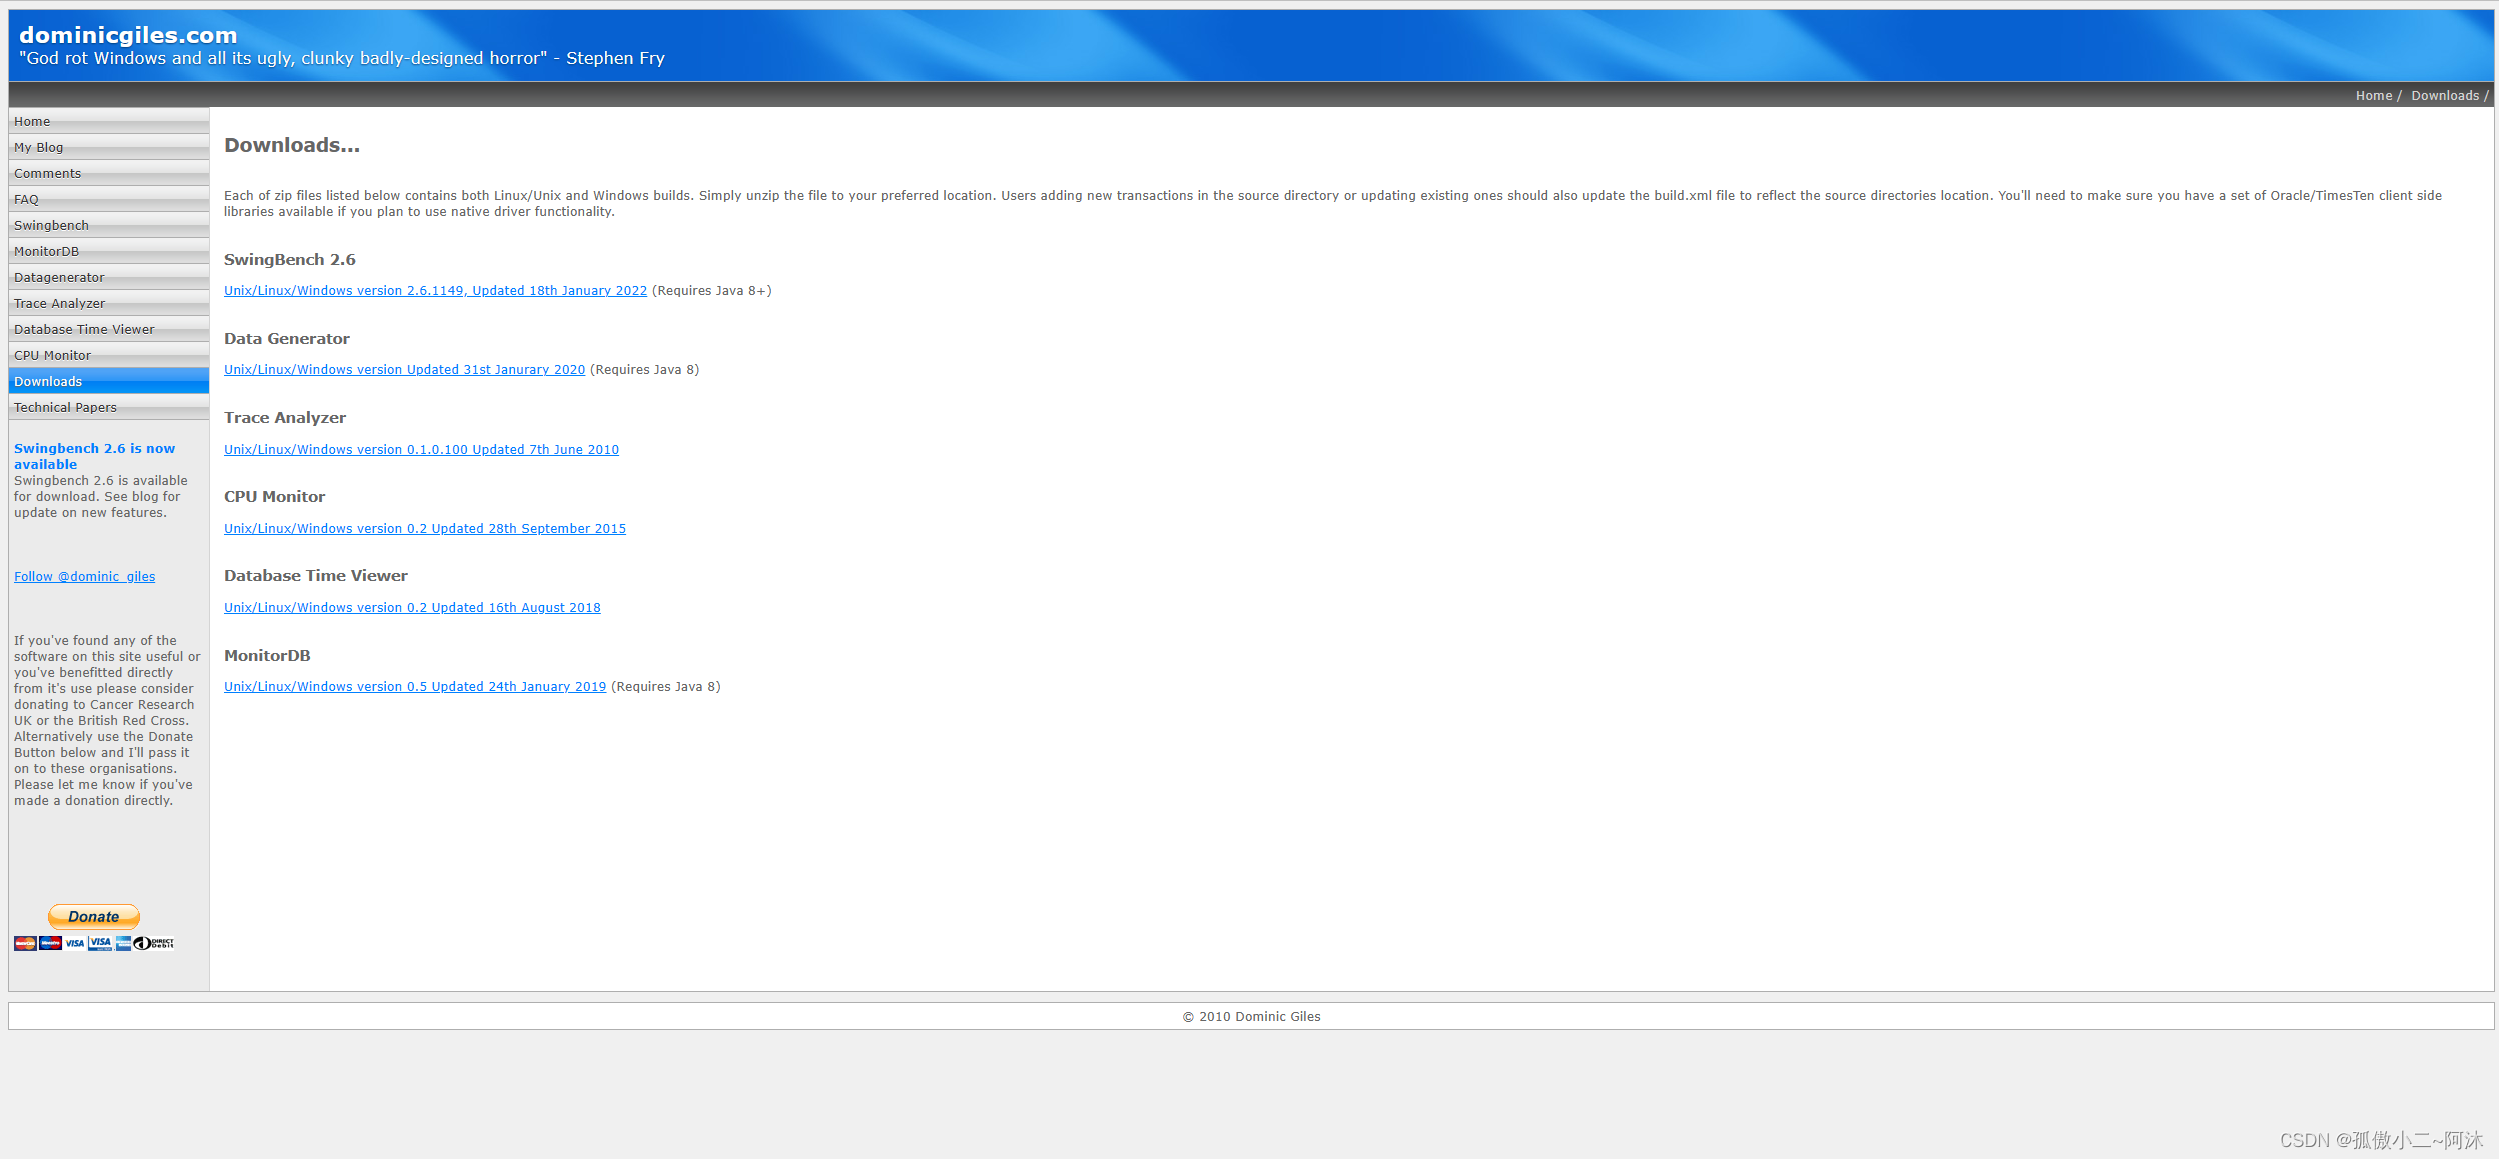This screenshot has width=2499, height=1159.
Task: Click Home in the top-right breadcrumb
Action: click(x=2373, y=96)
